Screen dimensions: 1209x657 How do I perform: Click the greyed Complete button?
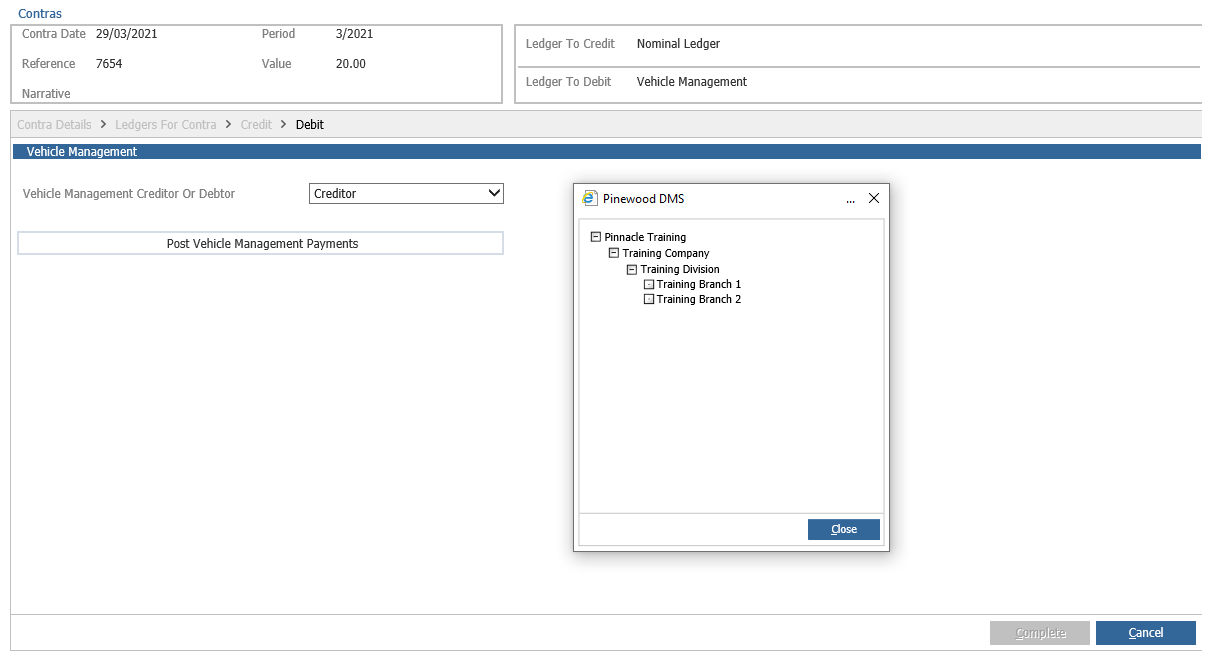tap(1040, 633)
